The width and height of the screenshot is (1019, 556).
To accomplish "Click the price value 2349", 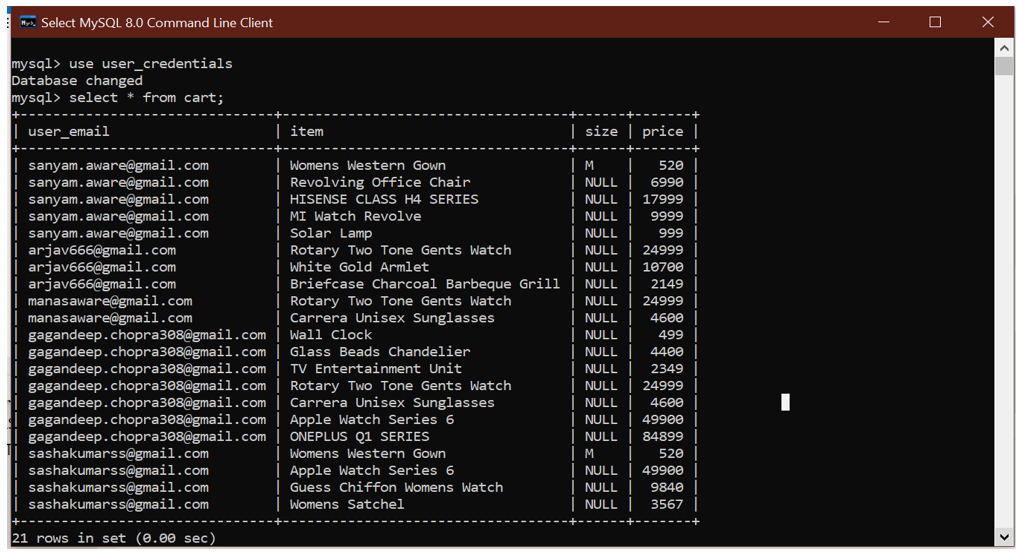I will tap(667, 368).
